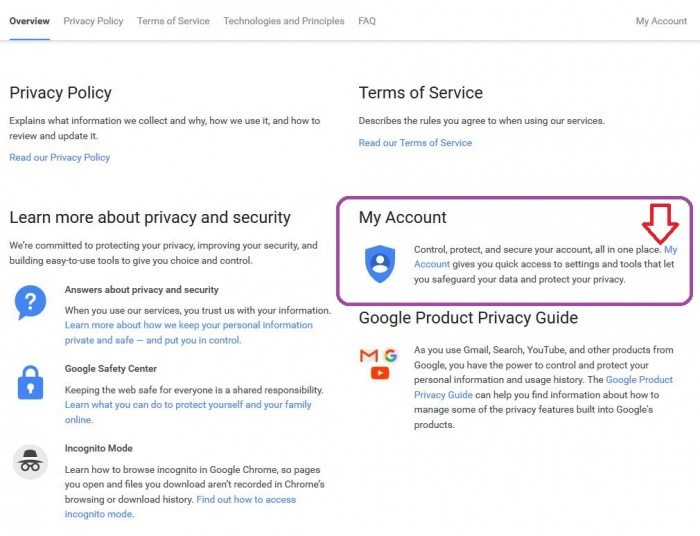The image size is (700, 536).
Task: Click Learn what you can do to protect yourself
Action: coord(188,405)
